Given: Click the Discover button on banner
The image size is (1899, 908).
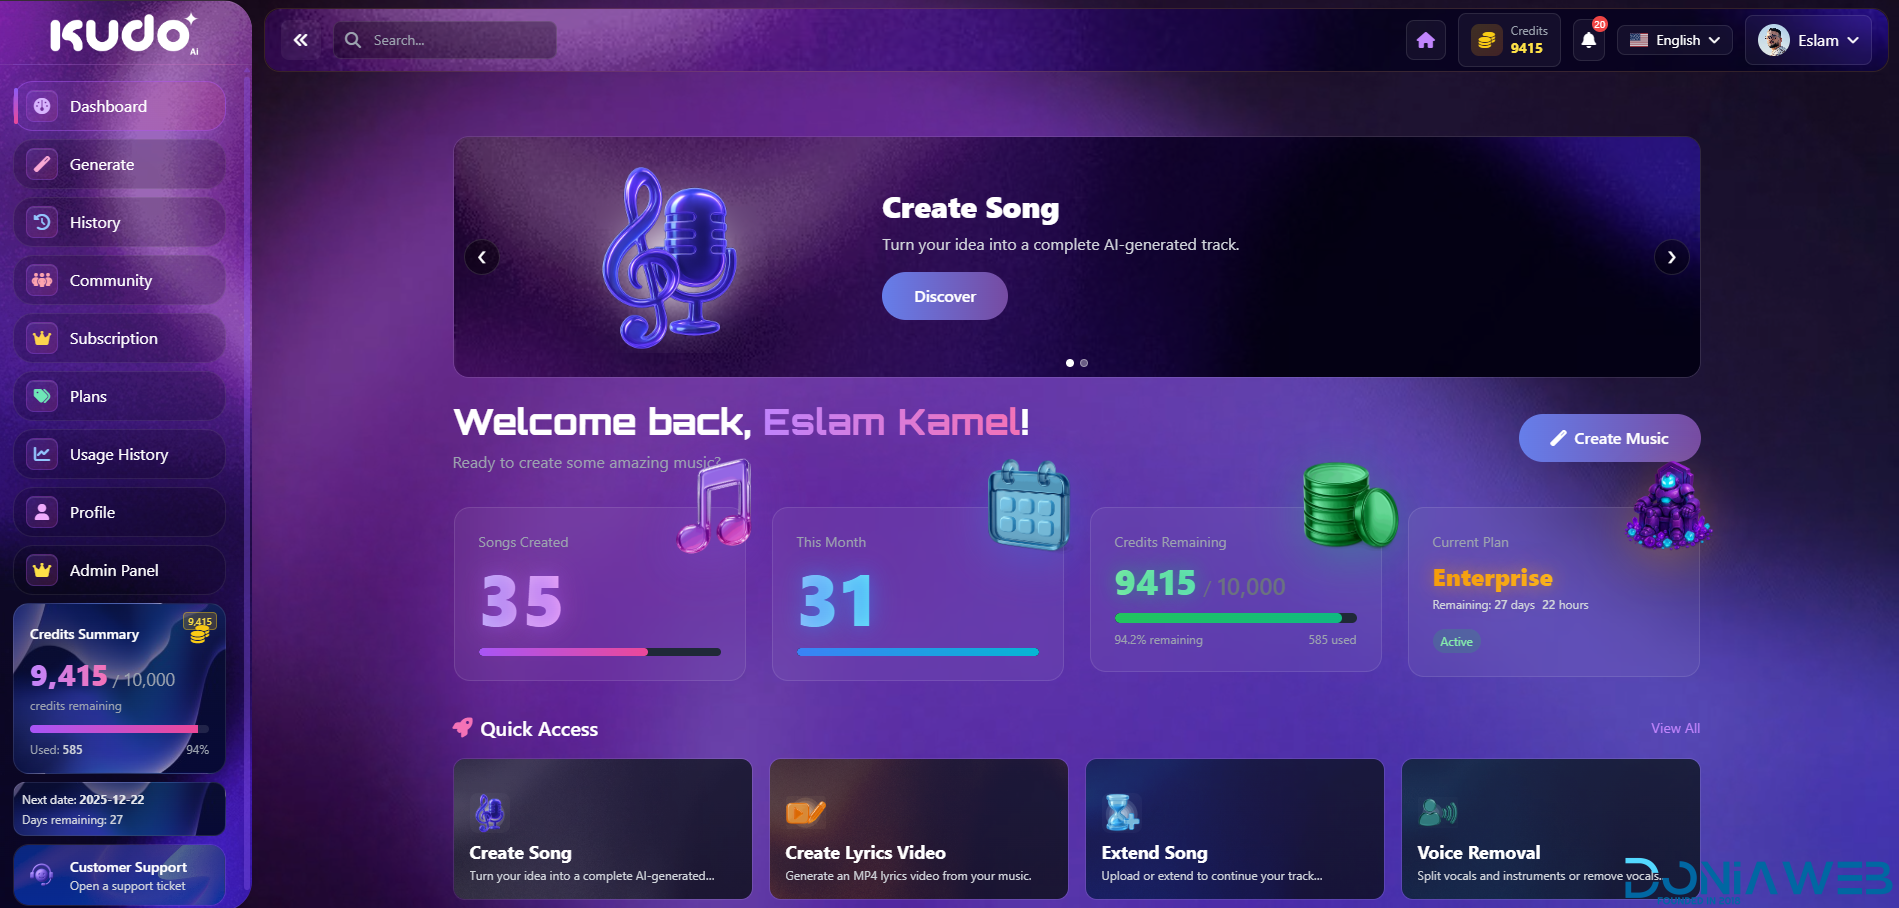Looking at the screenshot, I should tap(944, 296).
